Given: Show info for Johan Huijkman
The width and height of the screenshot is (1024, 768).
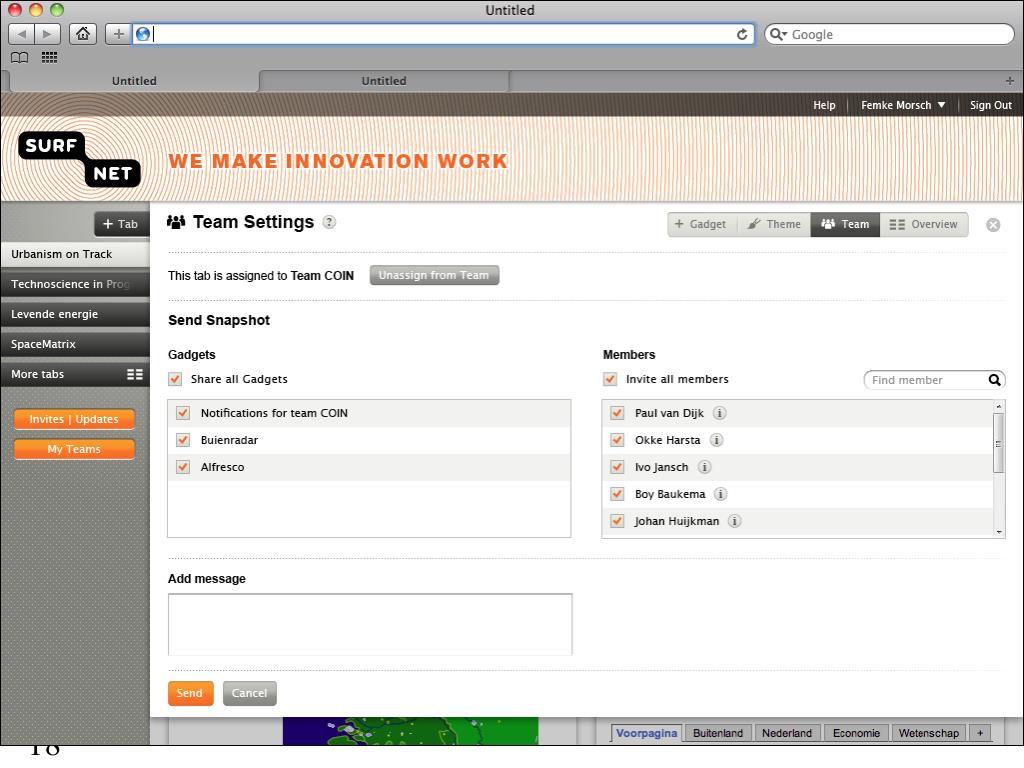Looking at the screenshot, I should coord(735,521).
